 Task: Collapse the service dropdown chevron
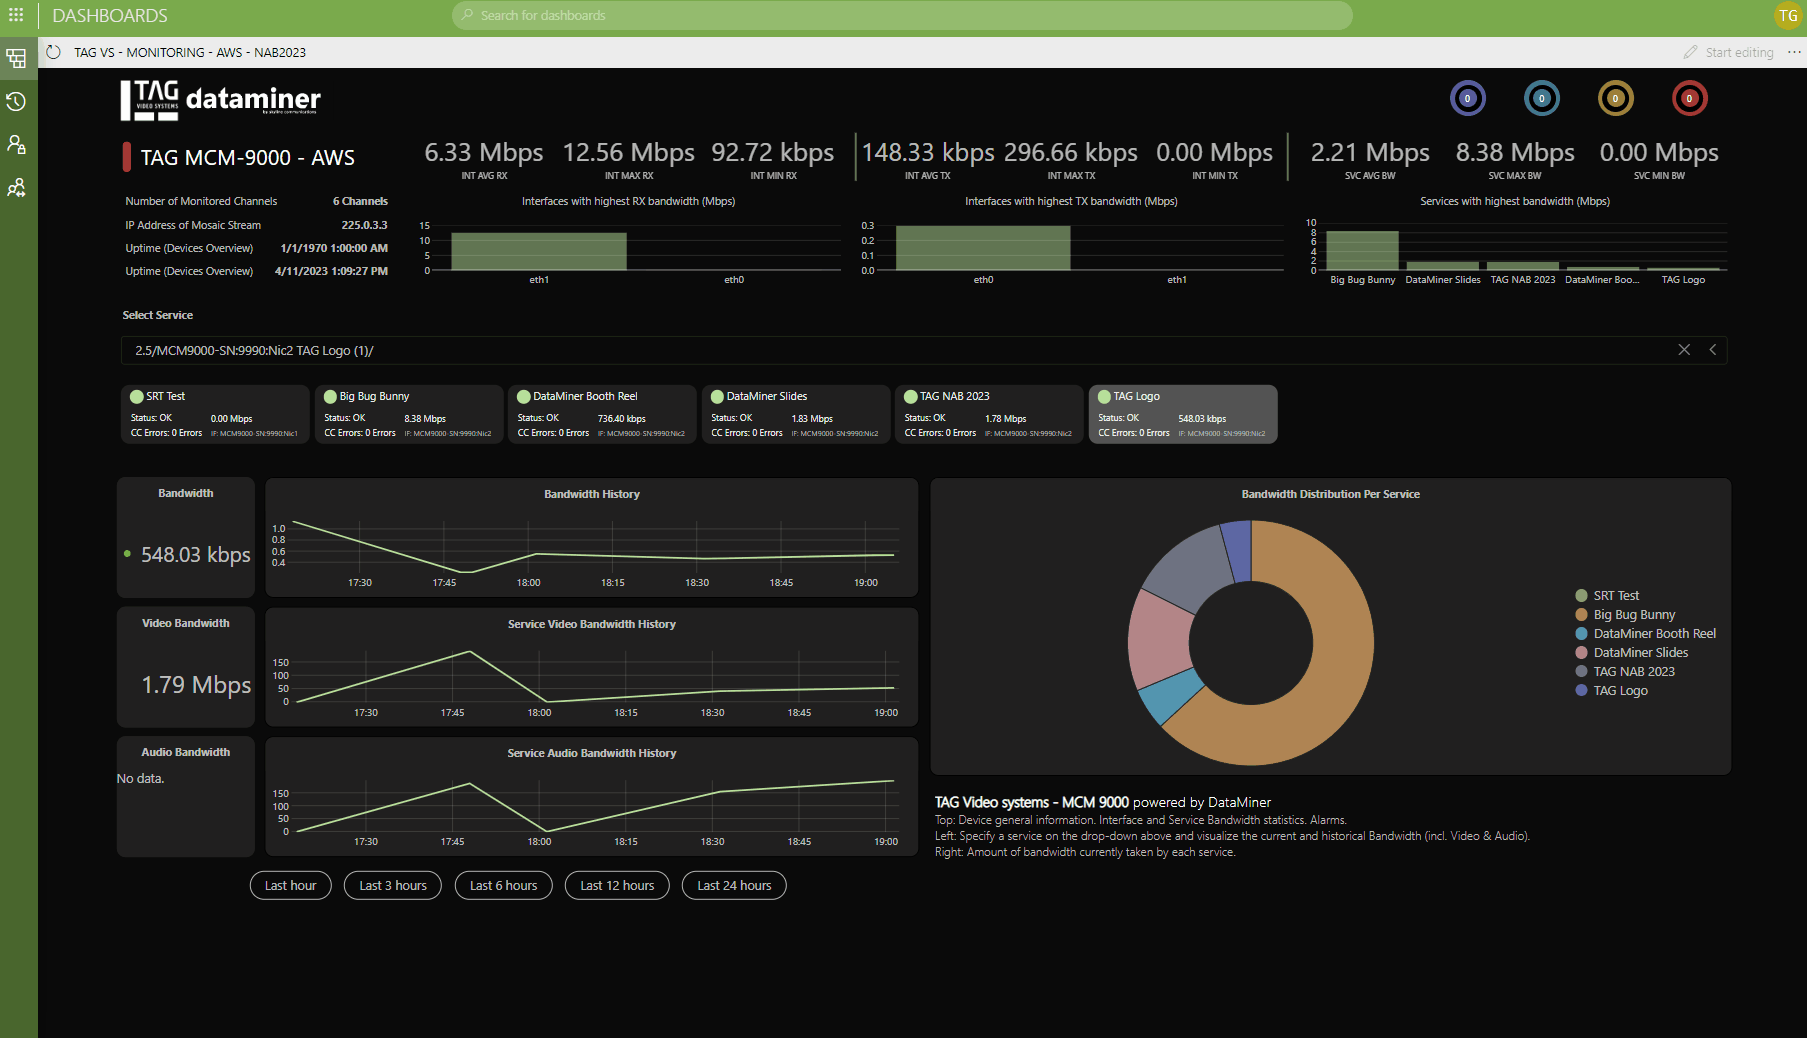click(1713, 350)
